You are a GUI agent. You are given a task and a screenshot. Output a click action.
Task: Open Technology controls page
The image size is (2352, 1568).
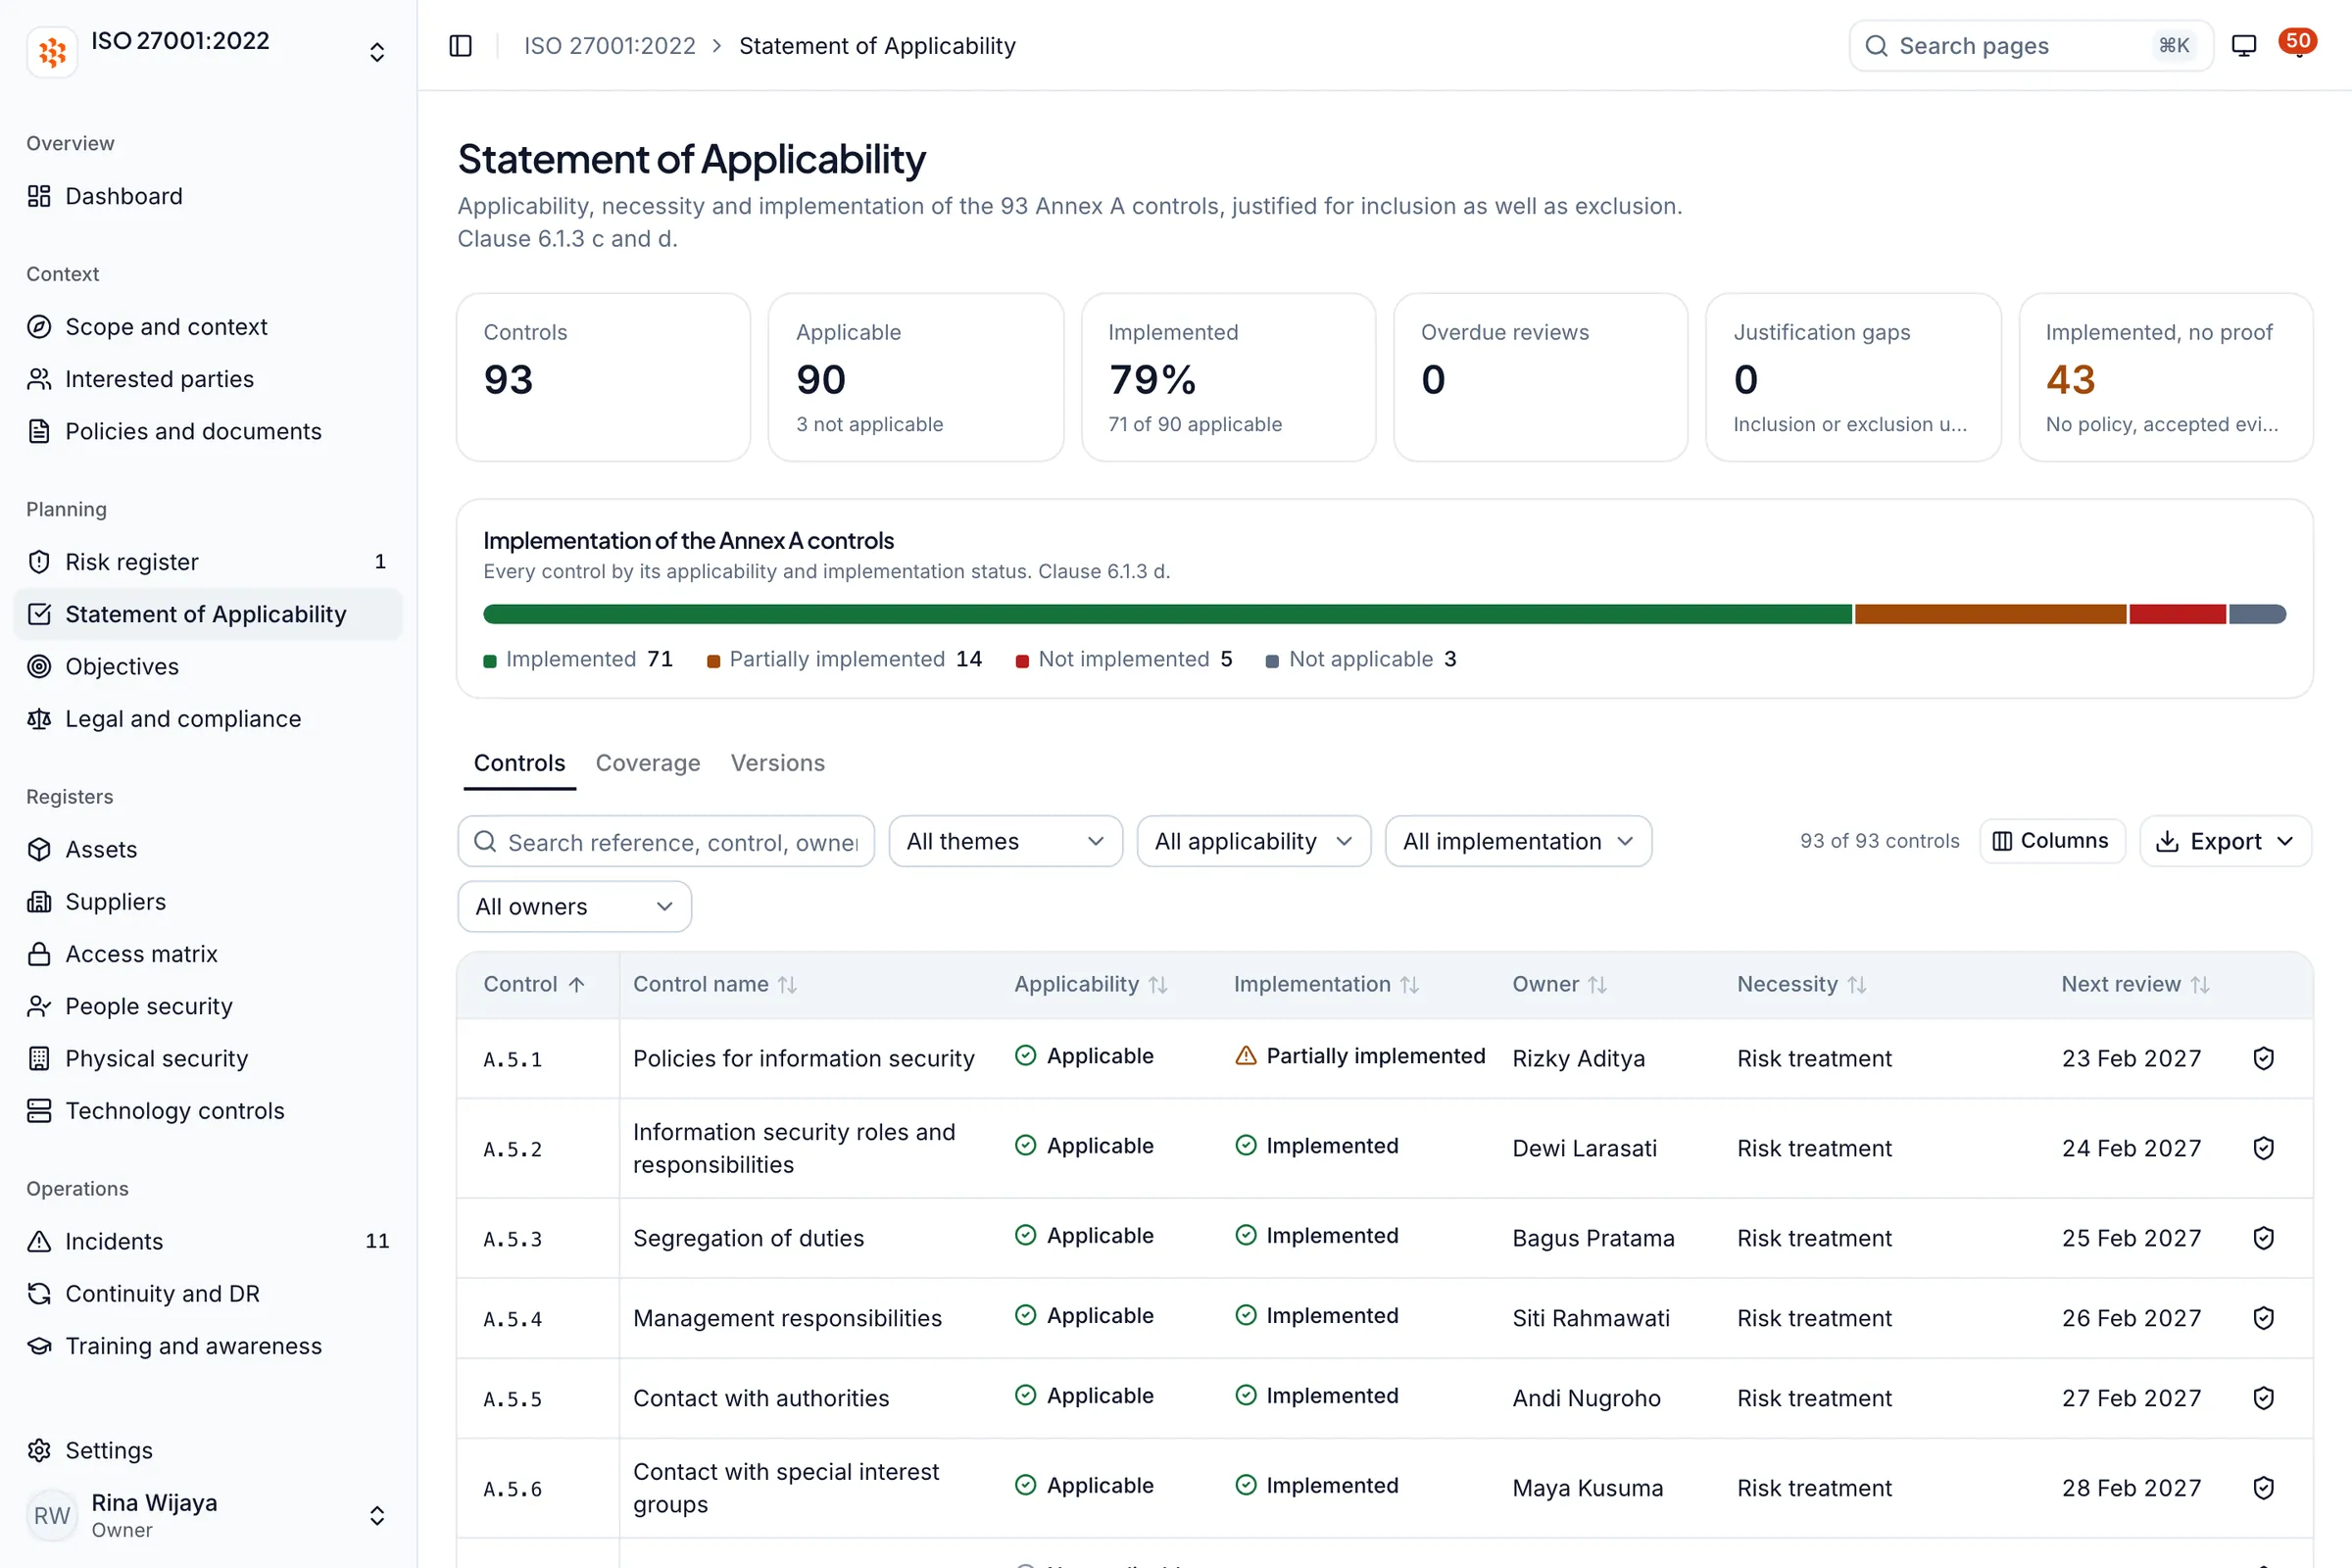pyautogui.click(x=208, y=1111)
